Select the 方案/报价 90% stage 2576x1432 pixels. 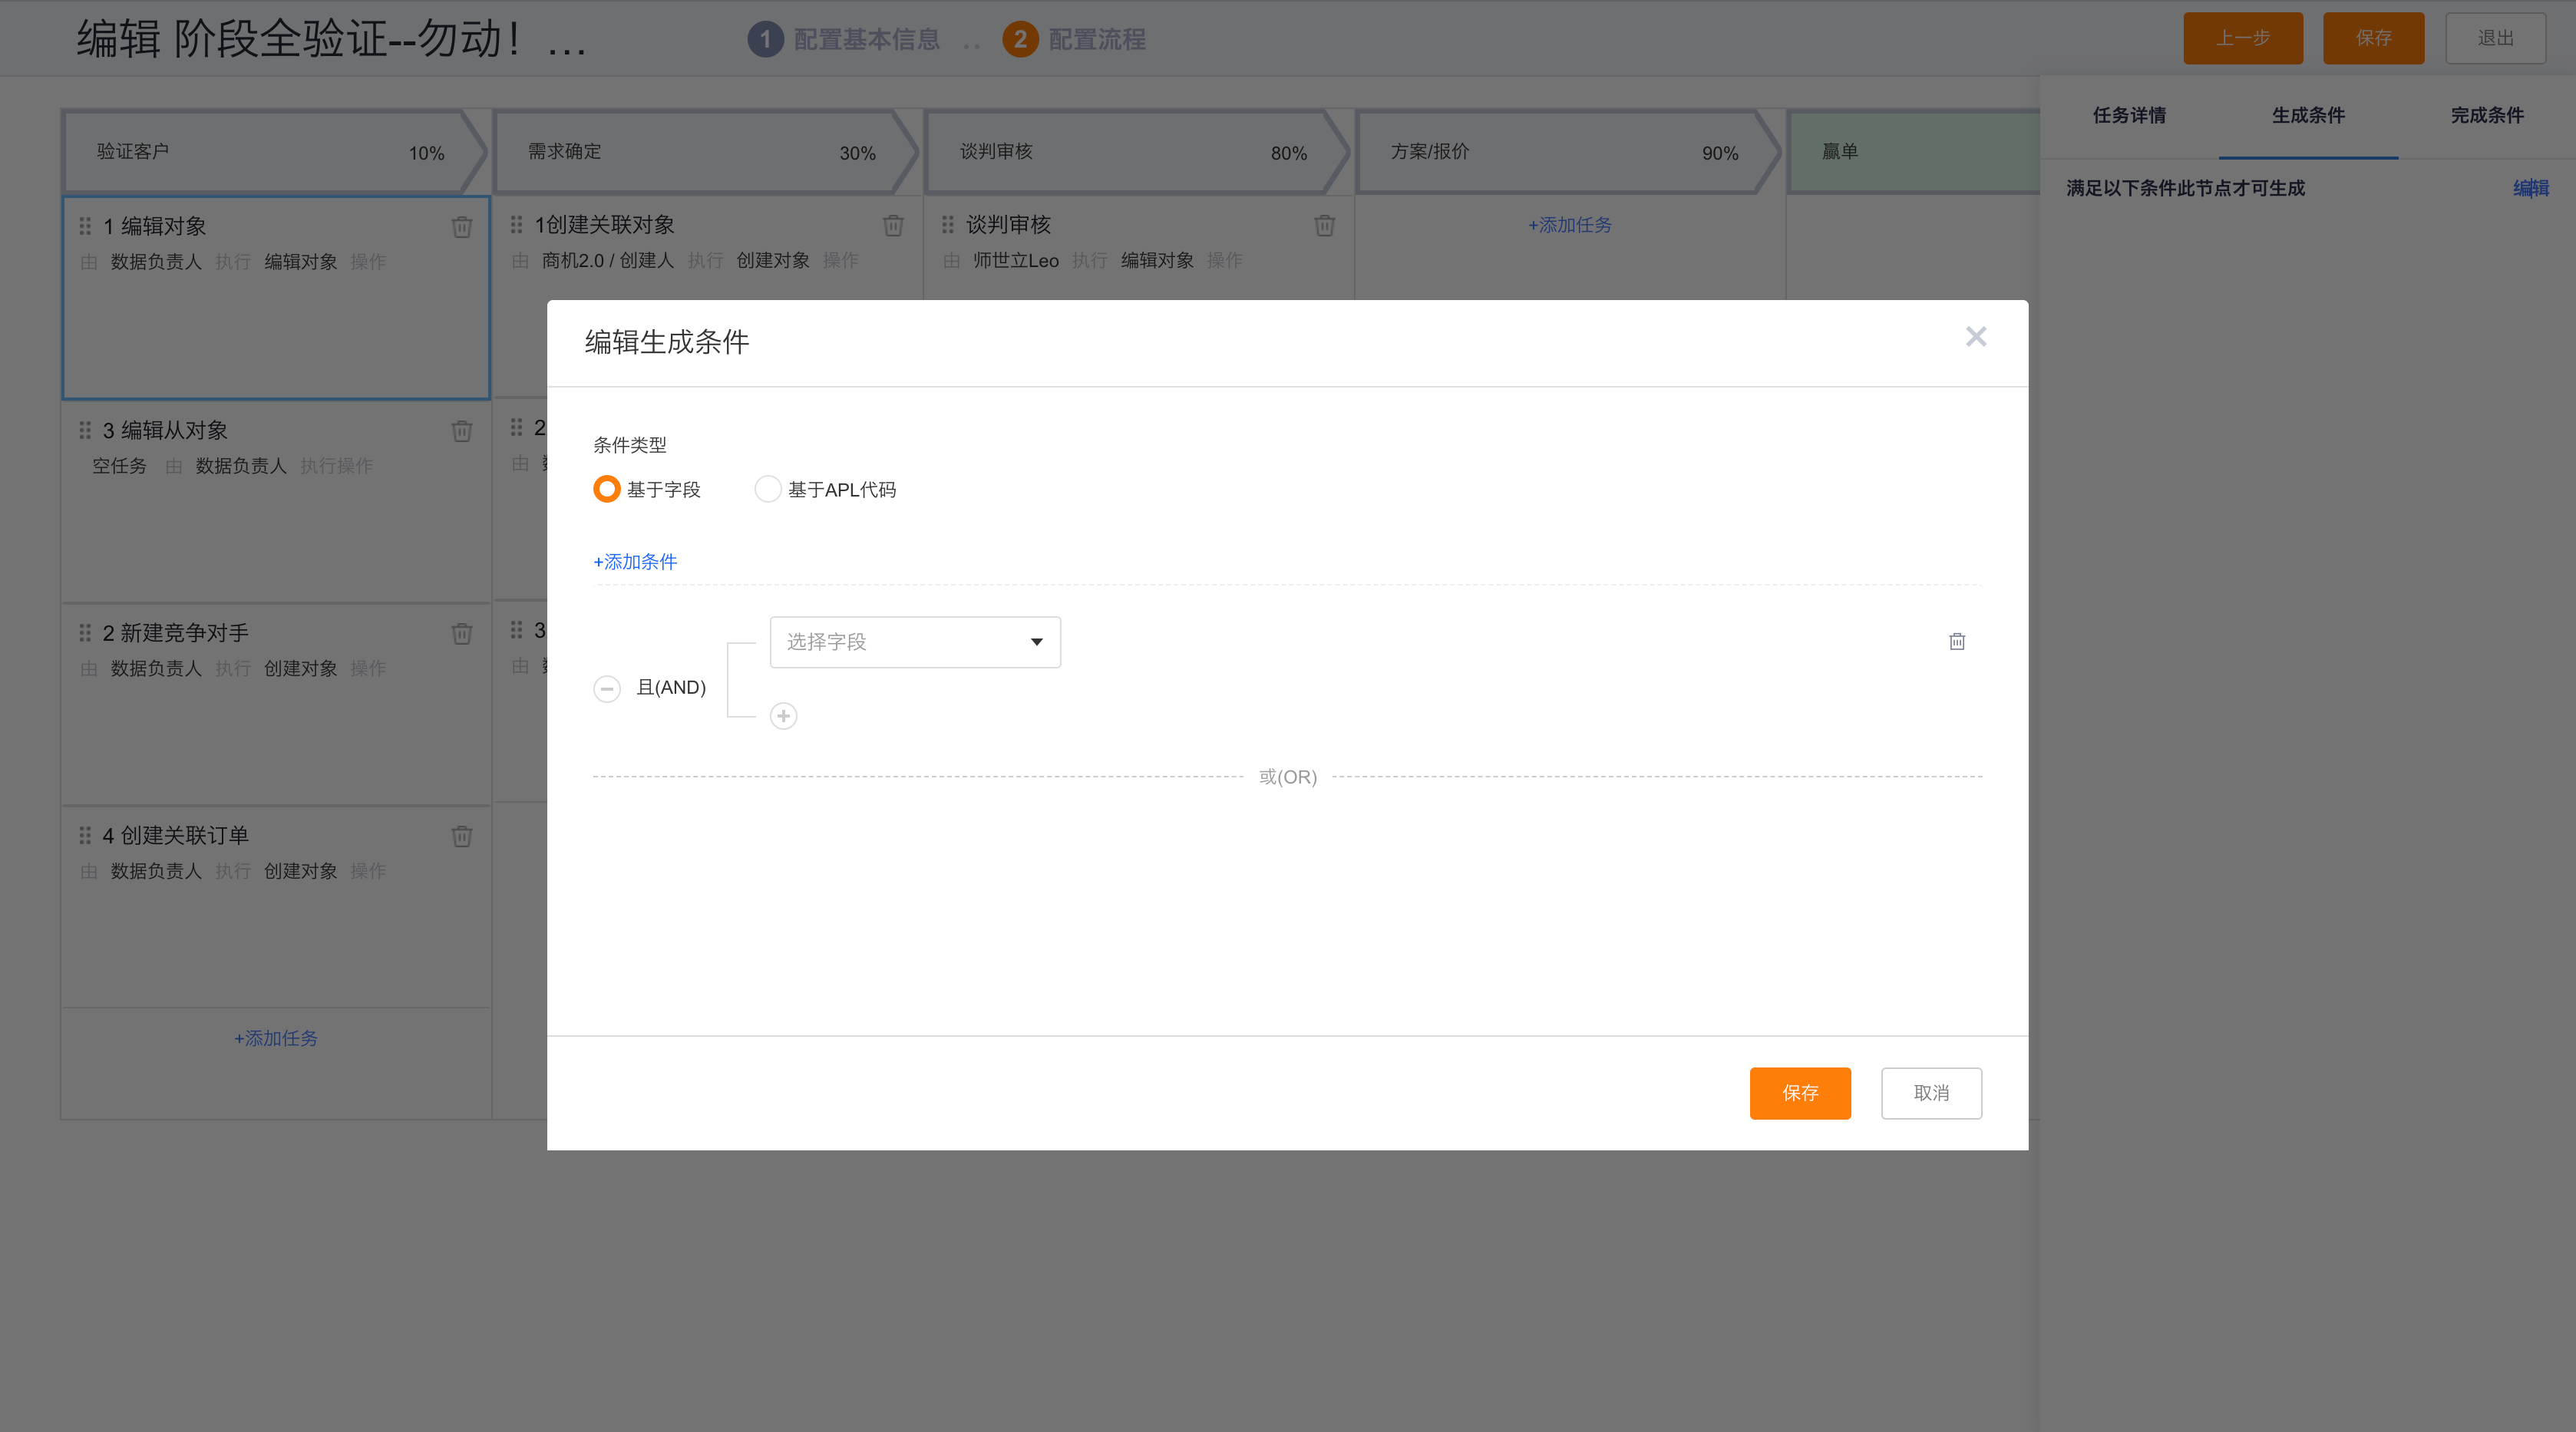[x=1568, y=152]
